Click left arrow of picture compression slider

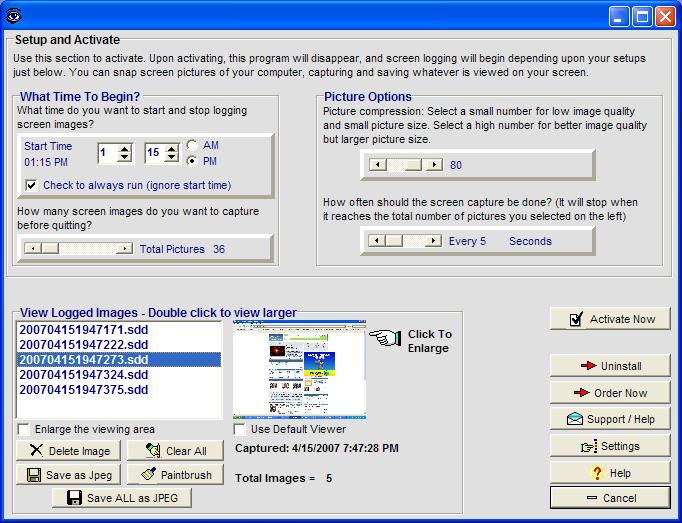(378, 164)
